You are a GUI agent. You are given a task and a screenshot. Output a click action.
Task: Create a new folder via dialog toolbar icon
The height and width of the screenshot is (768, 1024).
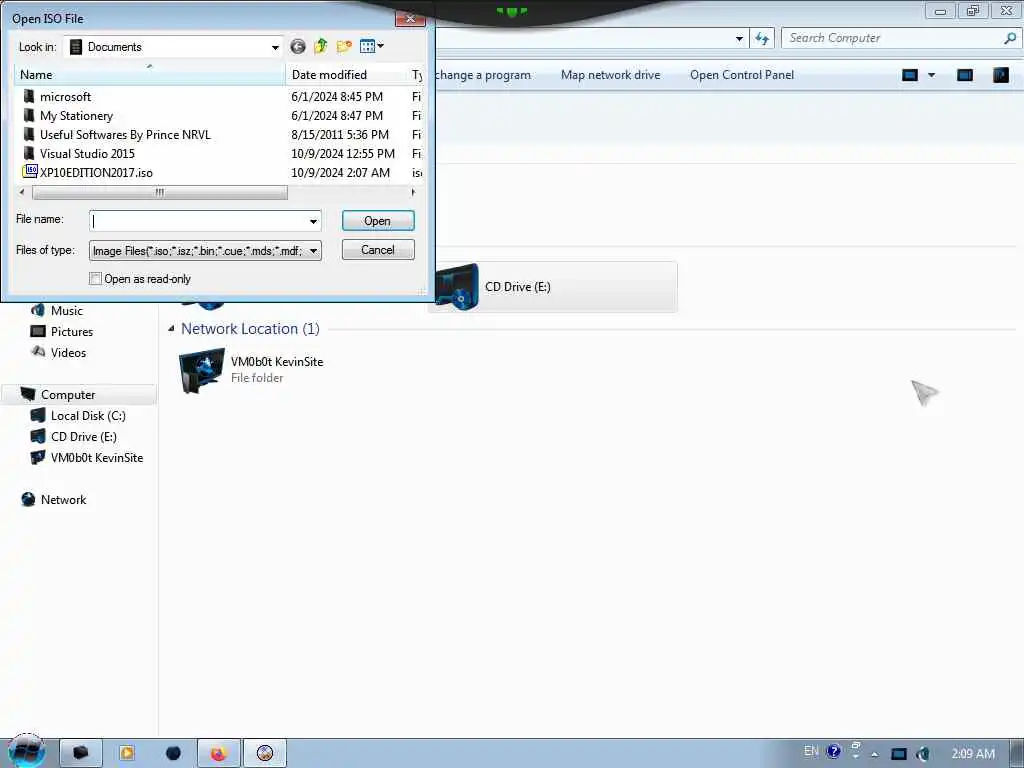[344, 46]
